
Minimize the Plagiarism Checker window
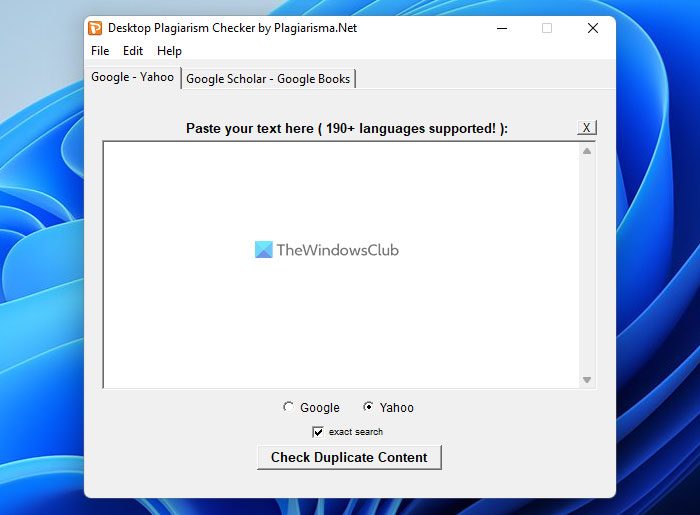[502, 28]
